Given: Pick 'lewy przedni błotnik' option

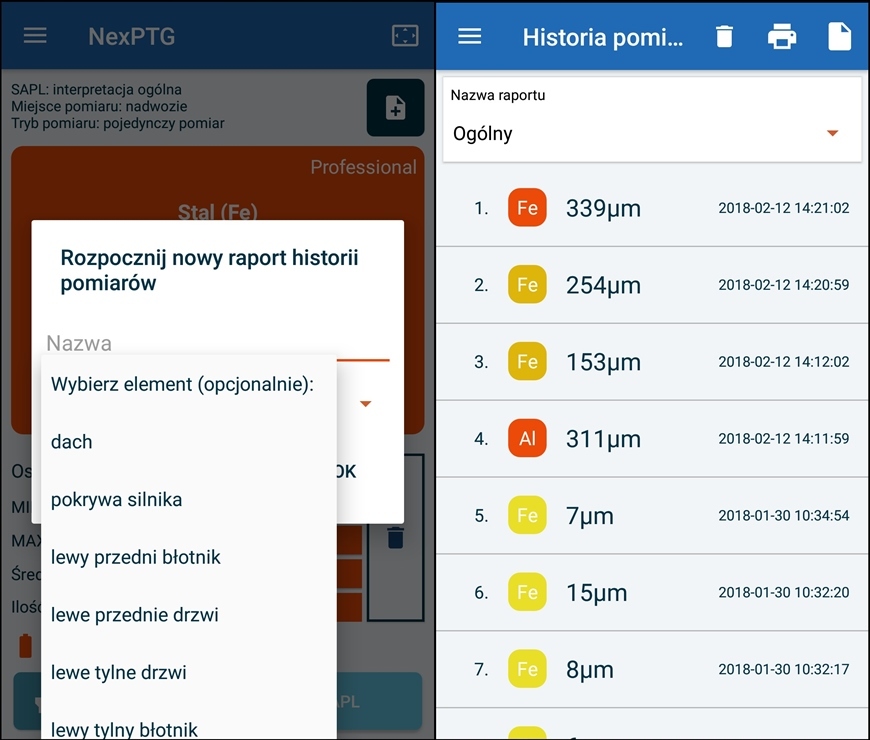Looking at the screenshot, I should [136, 557].
